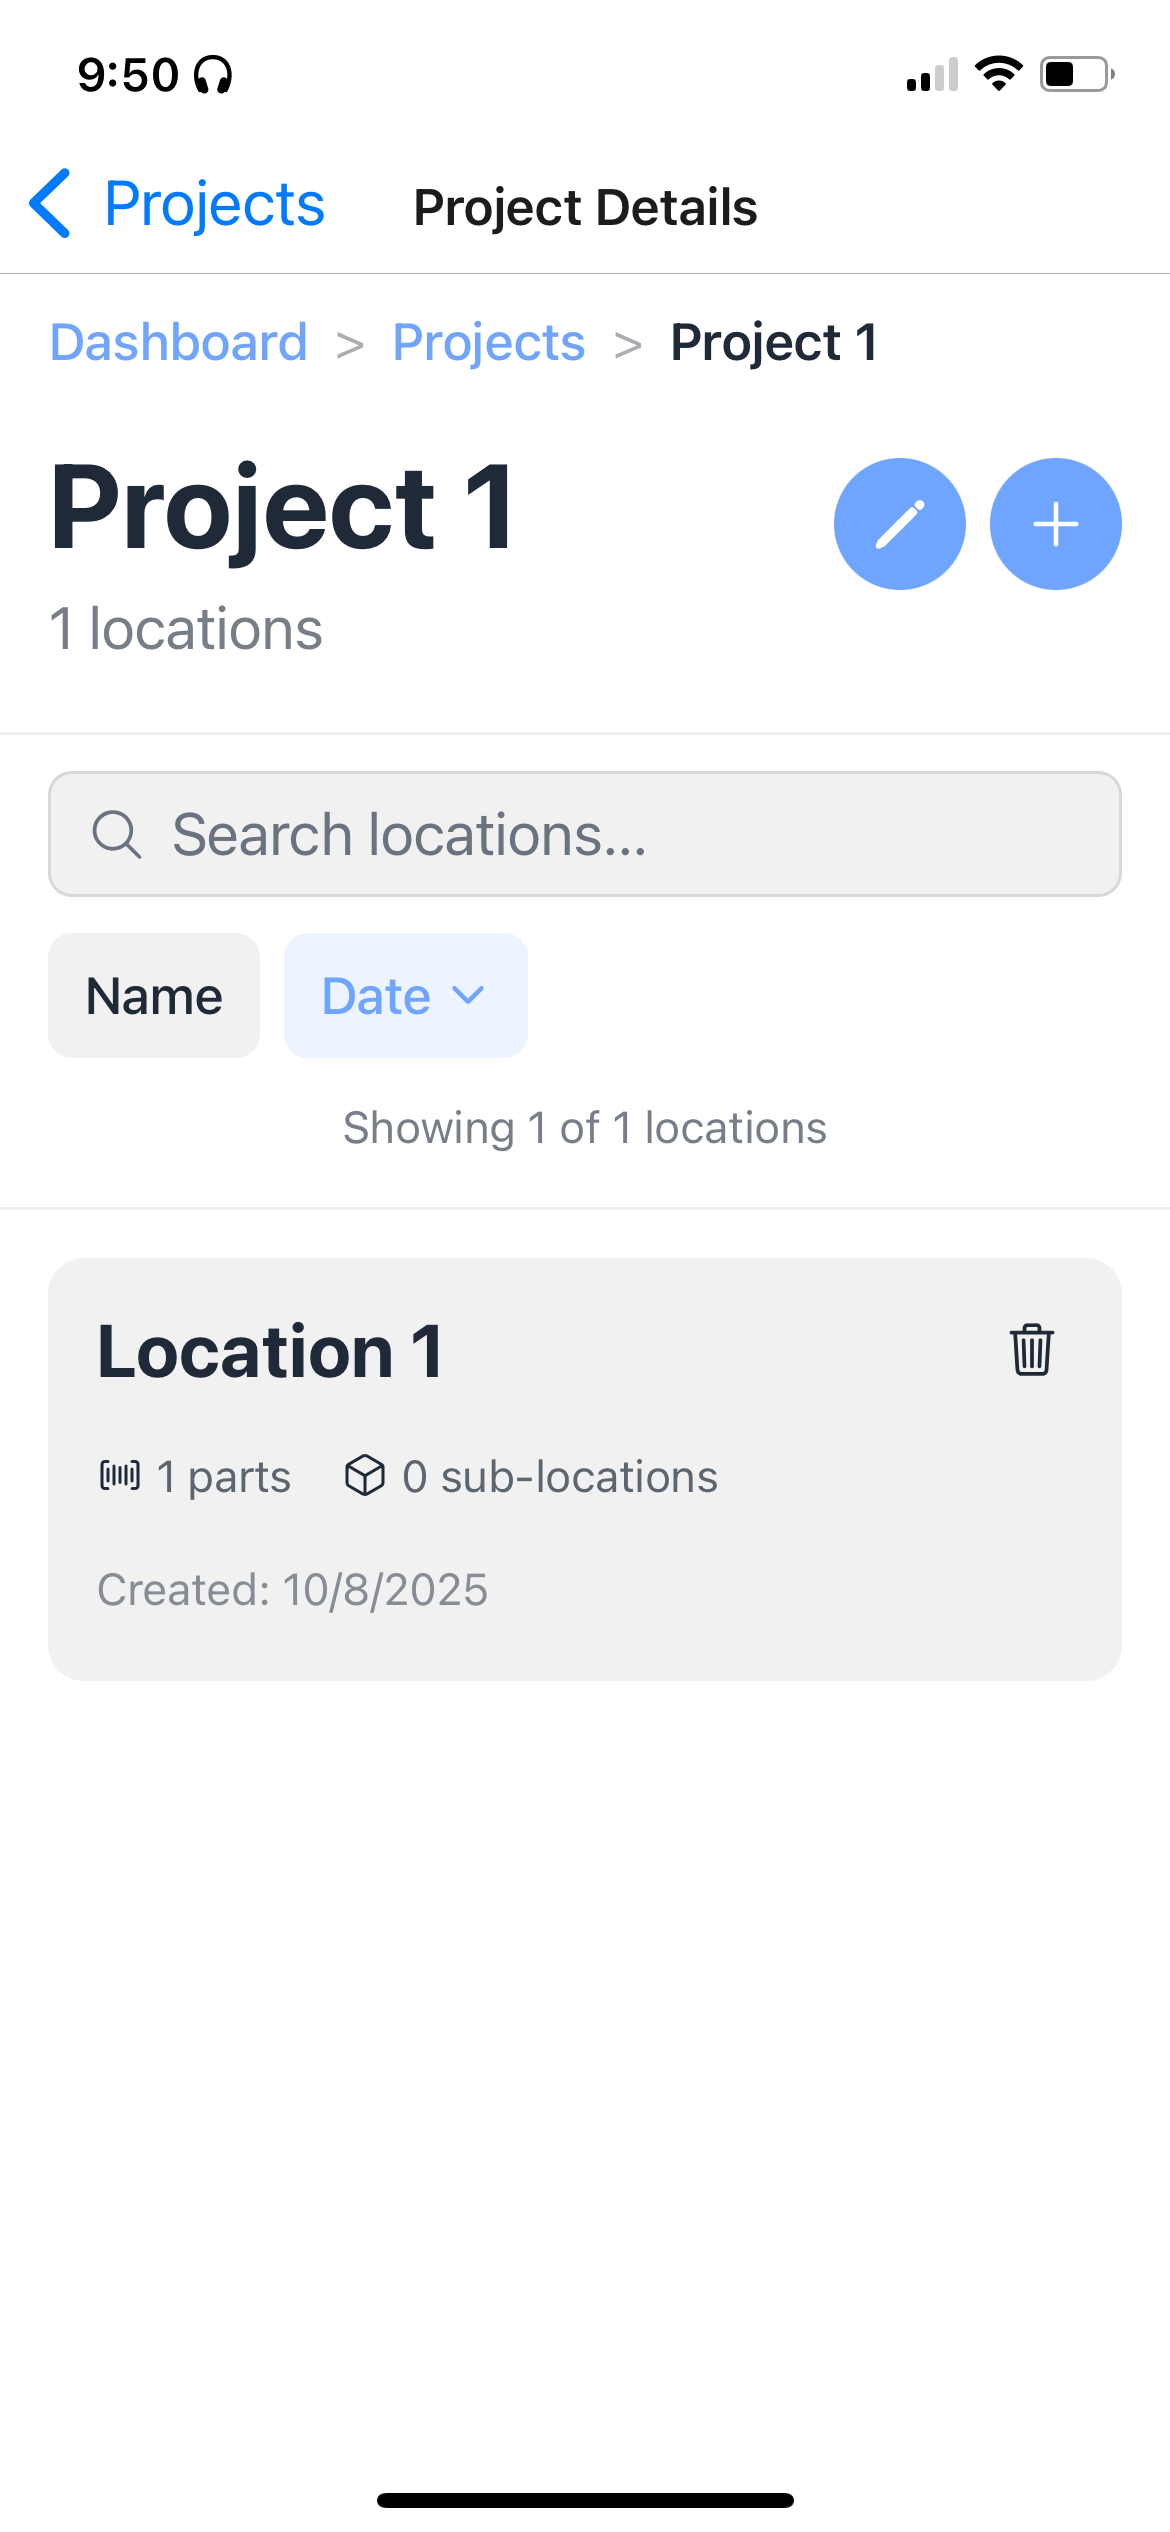Toggle Date sort option
The image size is (1170, 2532).
click(406, 995)
